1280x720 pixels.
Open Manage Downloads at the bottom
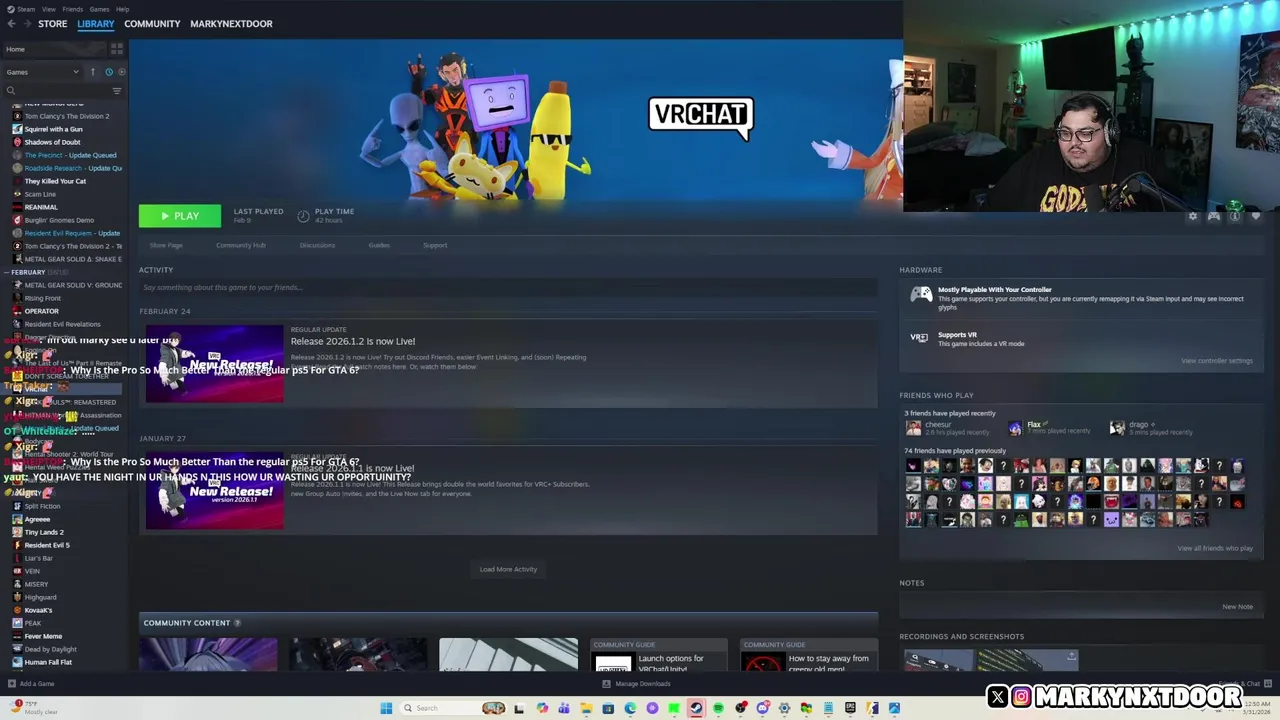point(636,684)
